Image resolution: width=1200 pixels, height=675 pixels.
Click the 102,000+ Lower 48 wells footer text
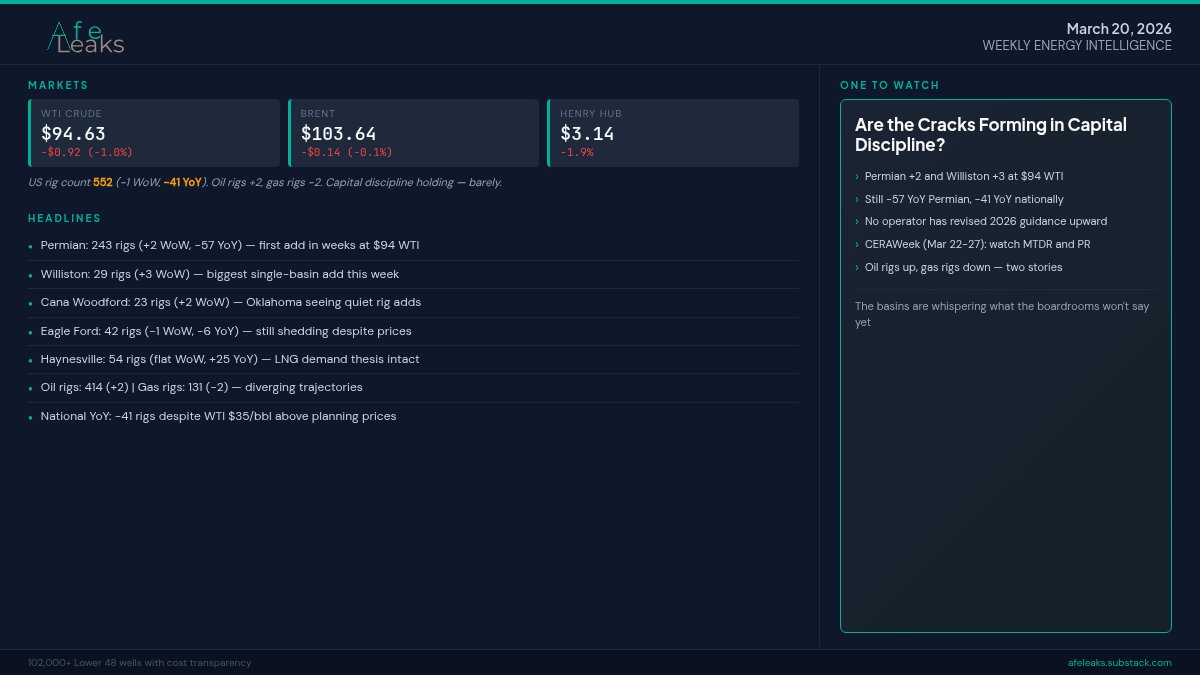pyautogui.click(x=140, y=662)
